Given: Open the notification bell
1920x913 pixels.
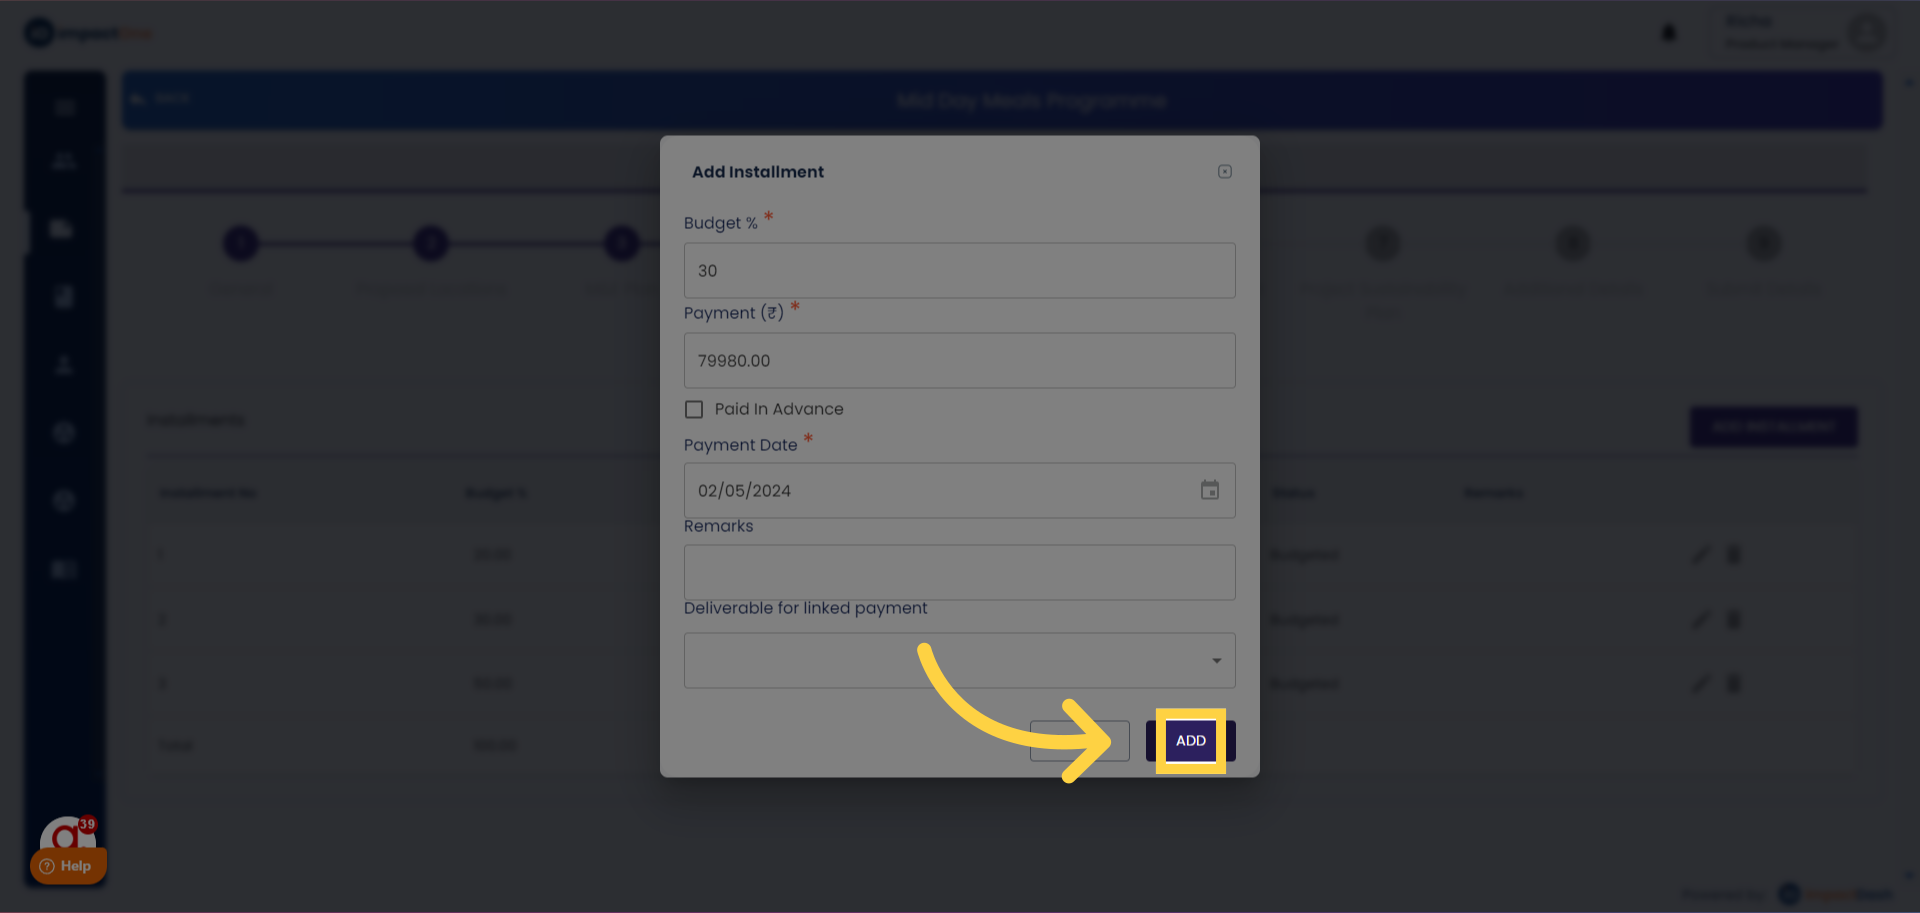Looking at the screenshot, I should tap(1668, 33).
